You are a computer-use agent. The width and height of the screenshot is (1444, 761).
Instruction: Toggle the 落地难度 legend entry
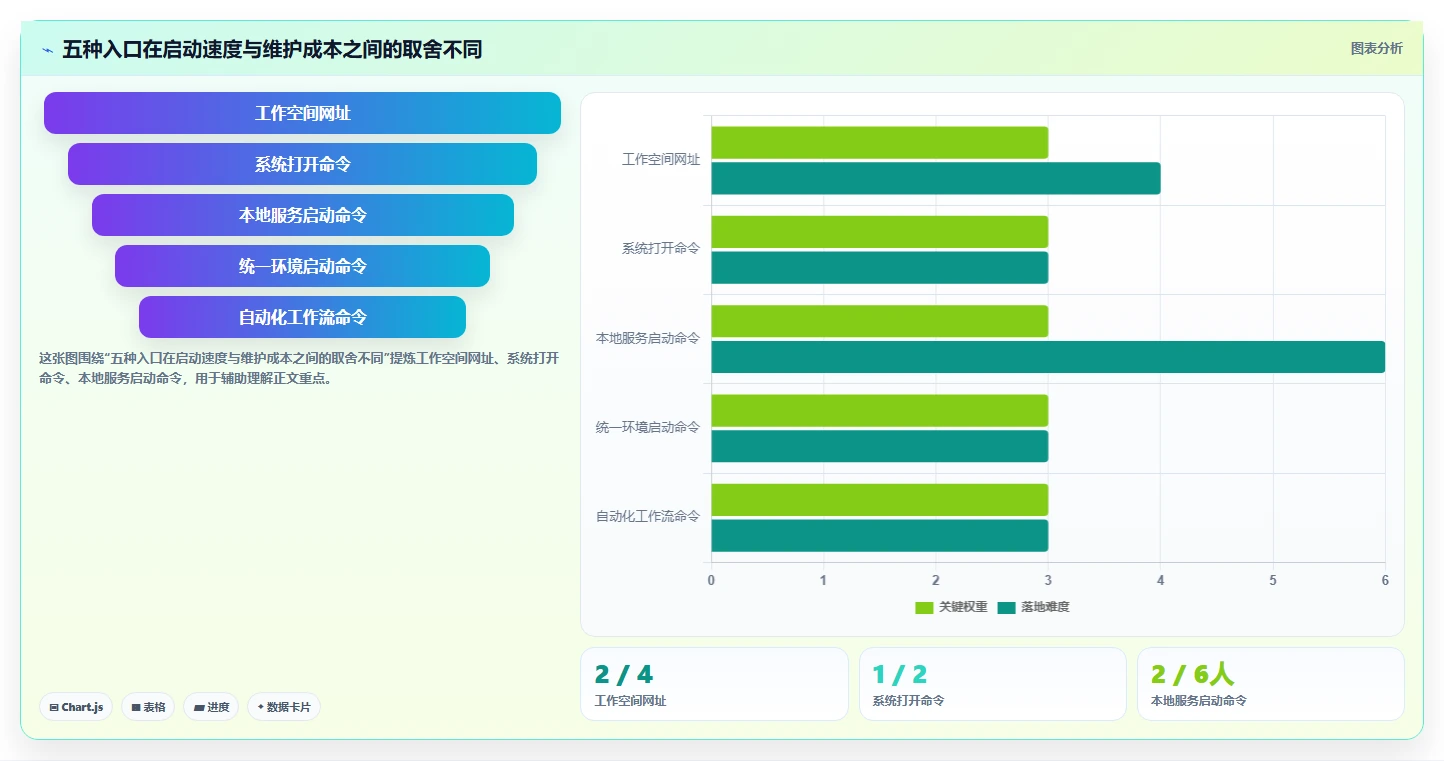[1033, 607]
